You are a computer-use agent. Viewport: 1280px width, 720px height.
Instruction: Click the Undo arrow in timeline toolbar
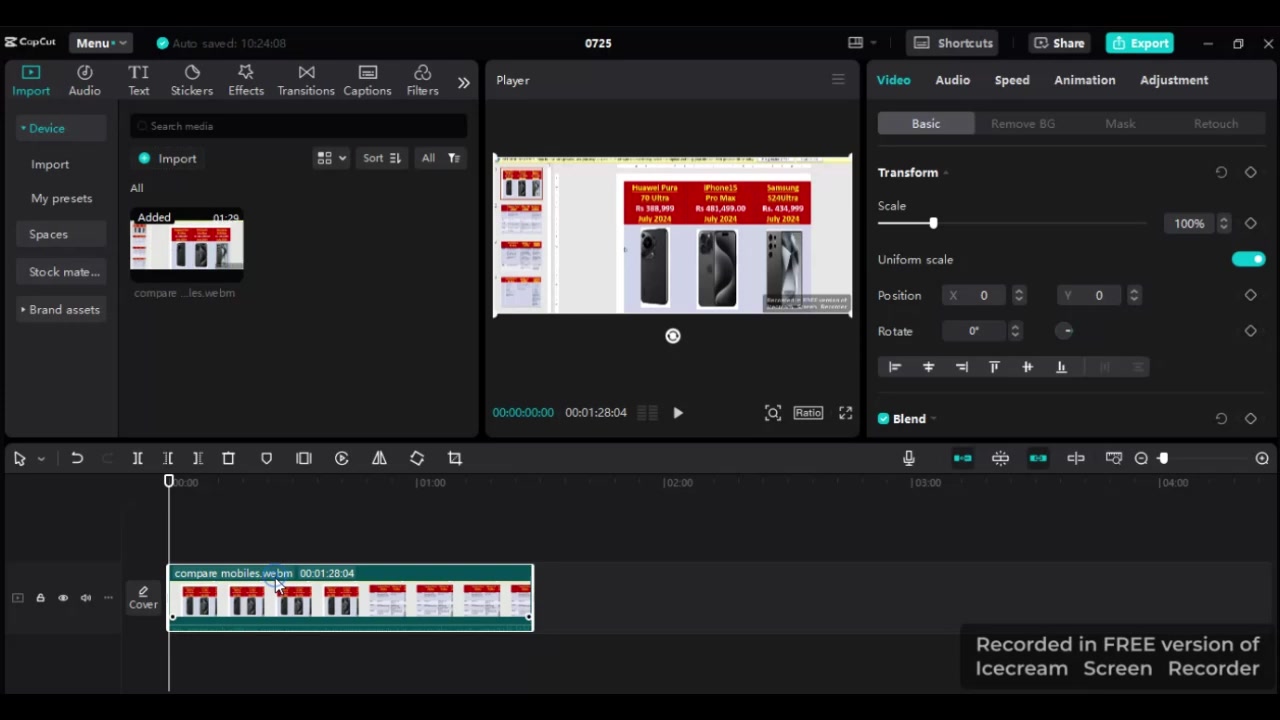[77, 458]
